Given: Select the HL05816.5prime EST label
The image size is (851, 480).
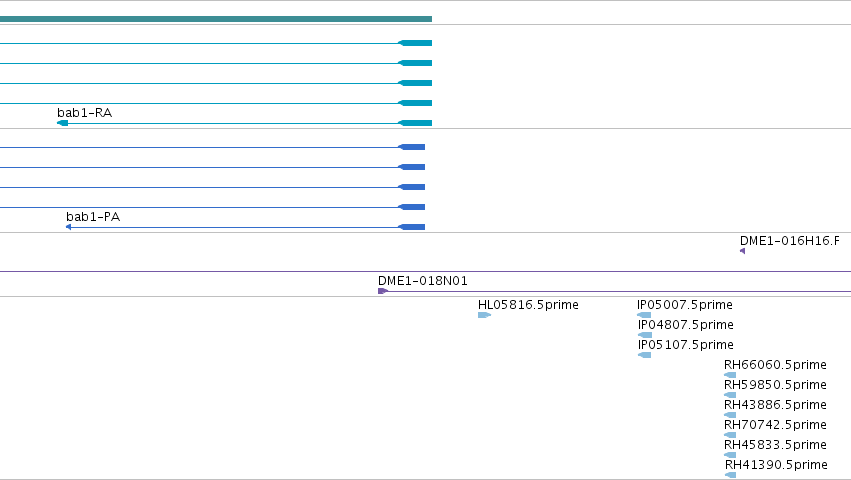Looking at the screenshot, I should (528, 305).
